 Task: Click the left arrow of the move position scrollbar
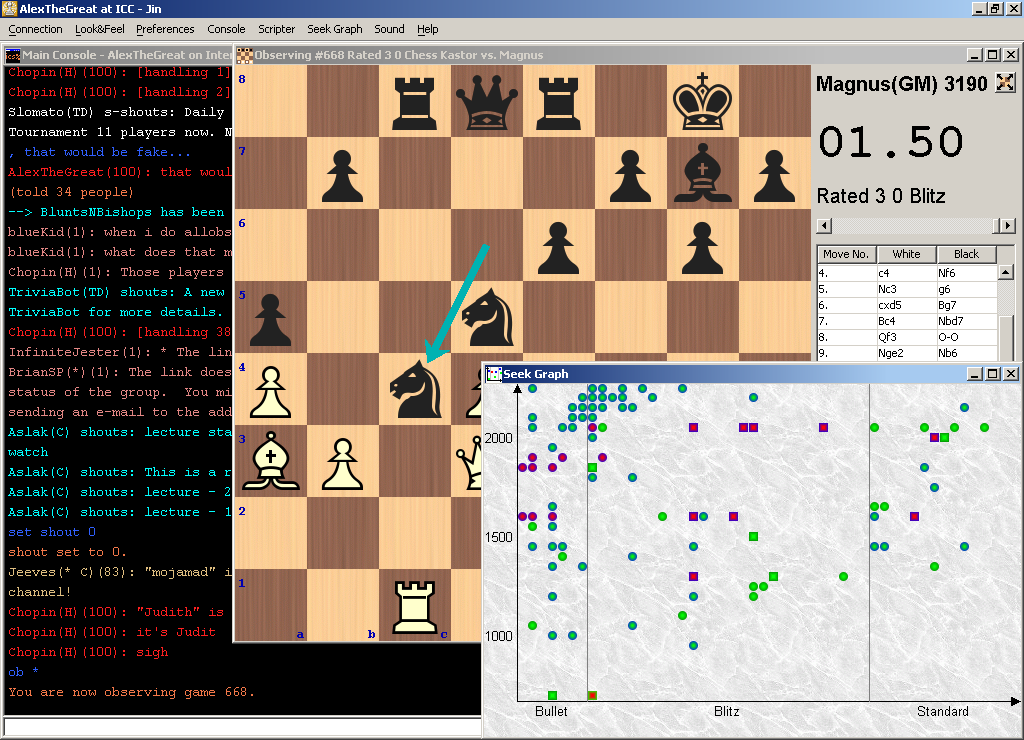coord(825,226)
